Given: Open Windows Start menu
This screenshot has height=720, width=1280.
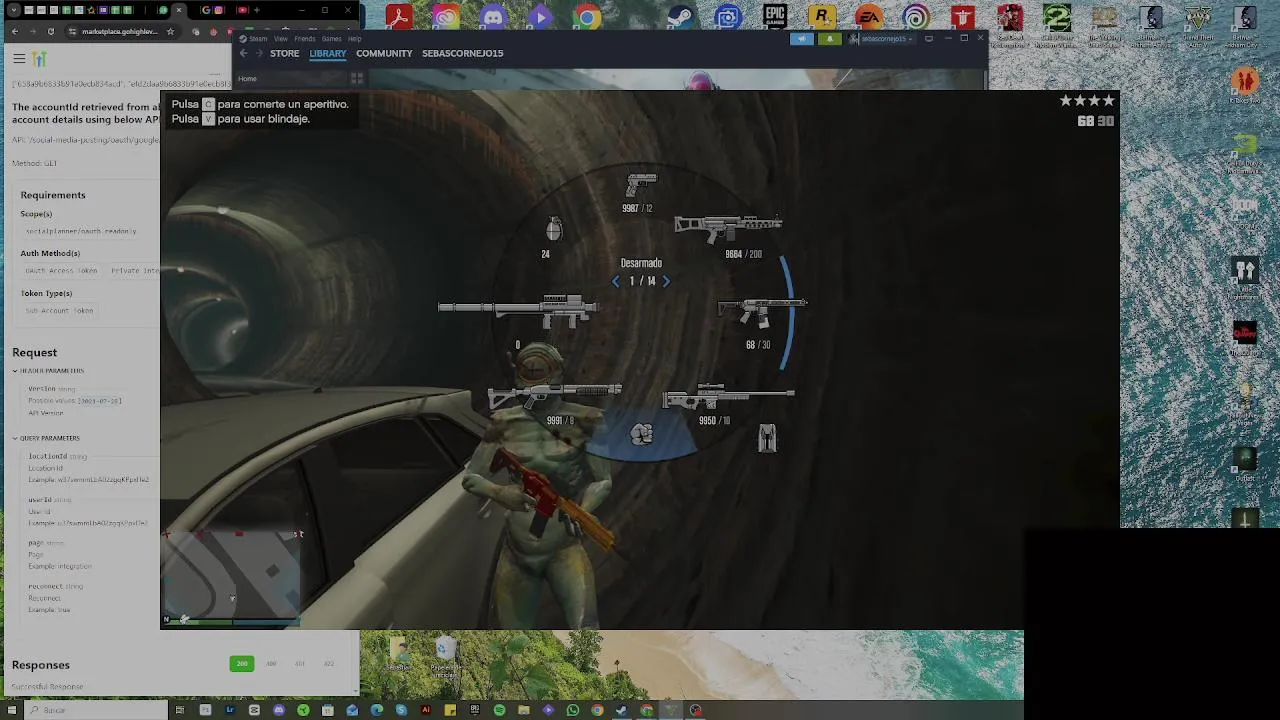Looking at the screenshot, I should pos(10,710).
